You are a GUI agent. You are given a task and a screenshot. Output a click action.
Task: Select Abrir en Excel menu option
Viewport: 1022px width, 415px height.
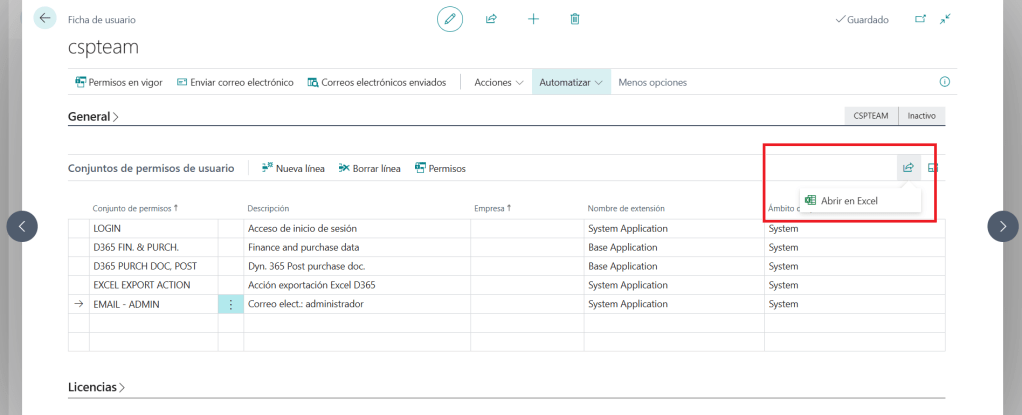(x=848, y=201)
